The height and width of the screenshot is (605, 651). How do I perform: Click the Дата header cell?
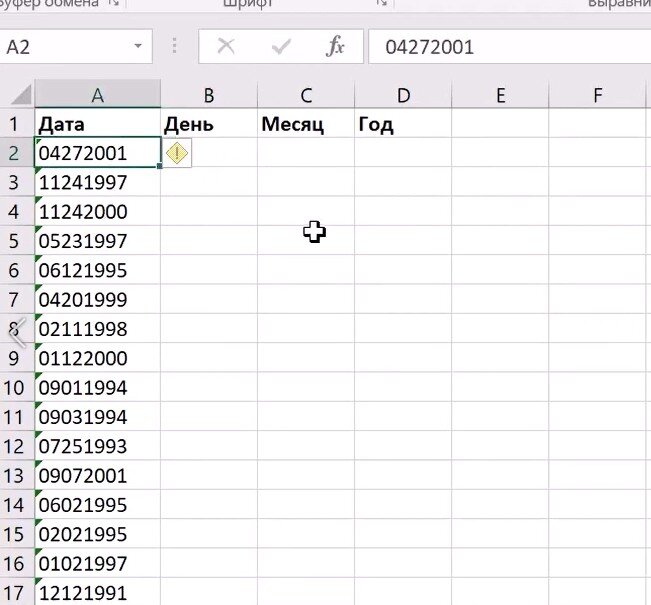click(x=98, y=124)
